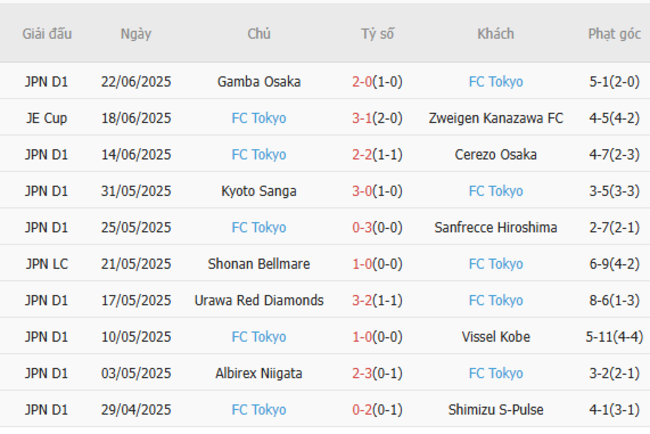Open Shimizu S-Pulse team link
The image size is (650, 434).
[x=495, y=410]
